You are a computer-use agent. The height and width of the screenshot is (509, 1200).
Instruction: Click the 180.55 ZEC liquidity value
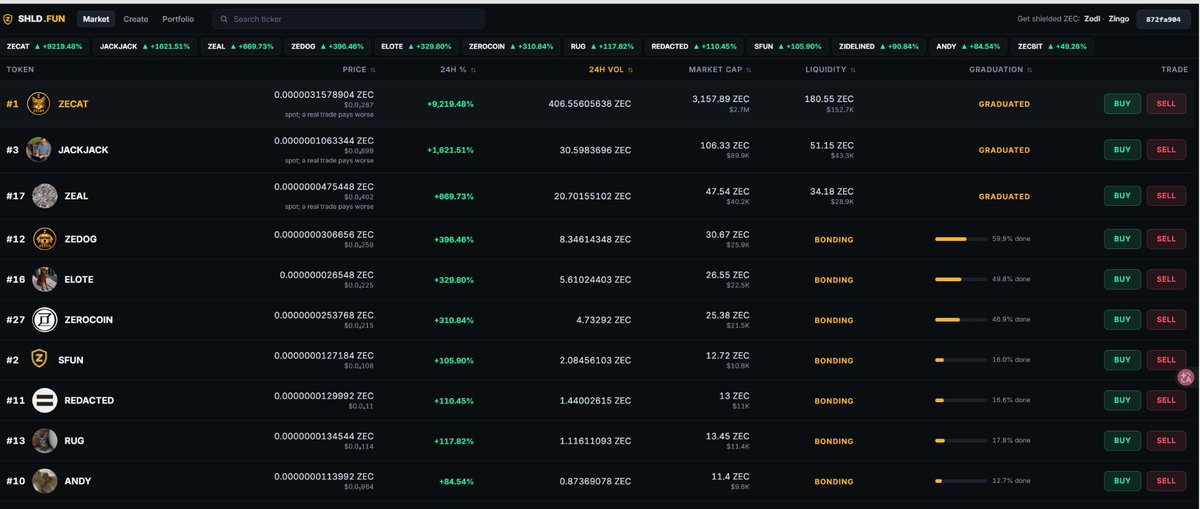click(829, 99)
